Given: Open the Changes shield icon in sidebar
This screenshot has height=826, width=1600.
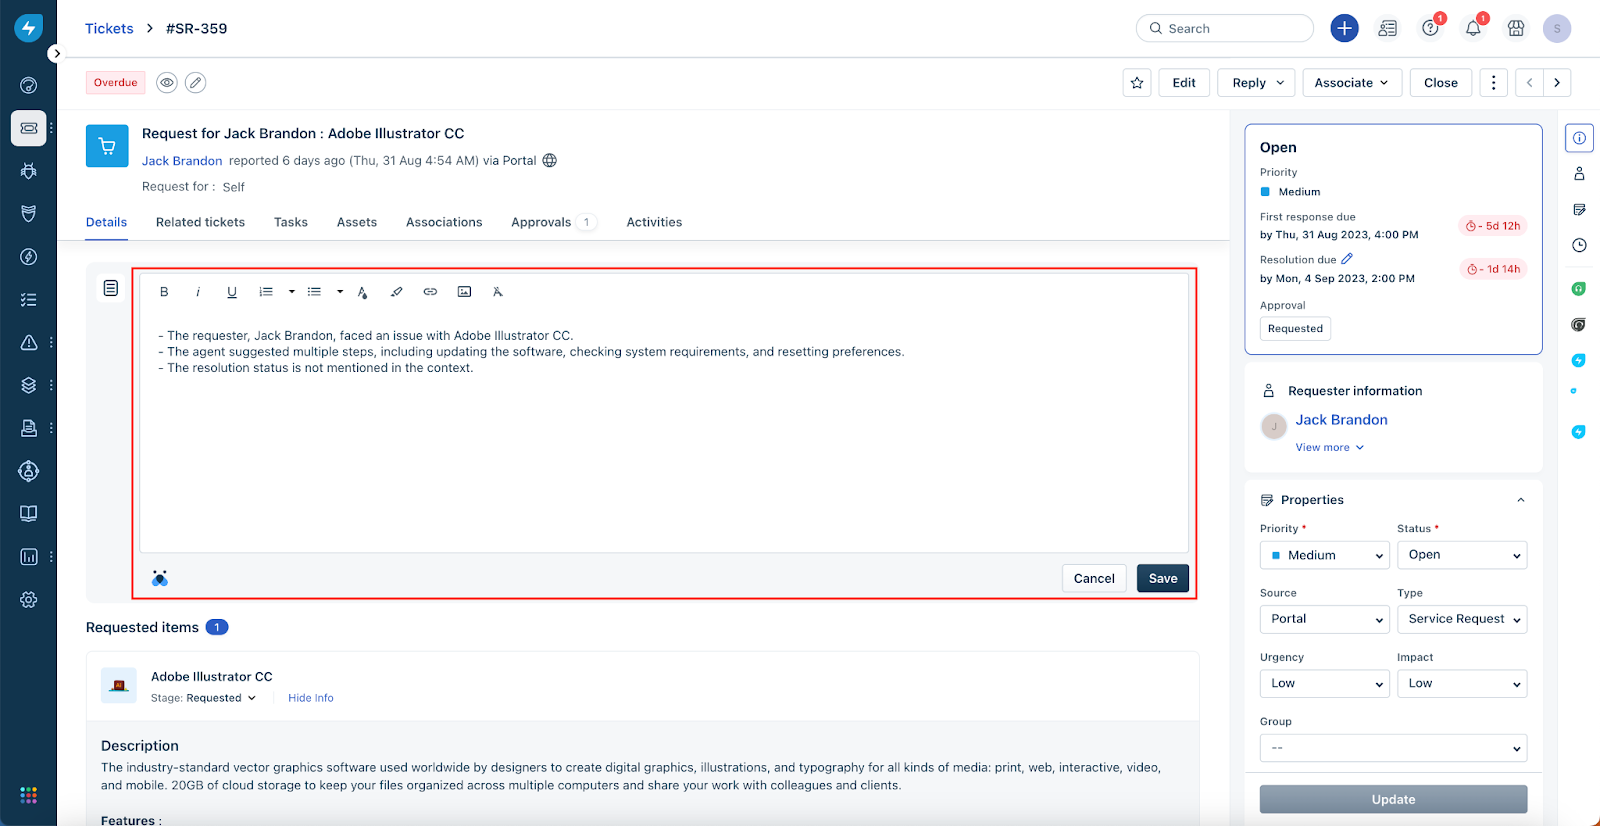Looking at the screenshot, I should pos(29,214).
